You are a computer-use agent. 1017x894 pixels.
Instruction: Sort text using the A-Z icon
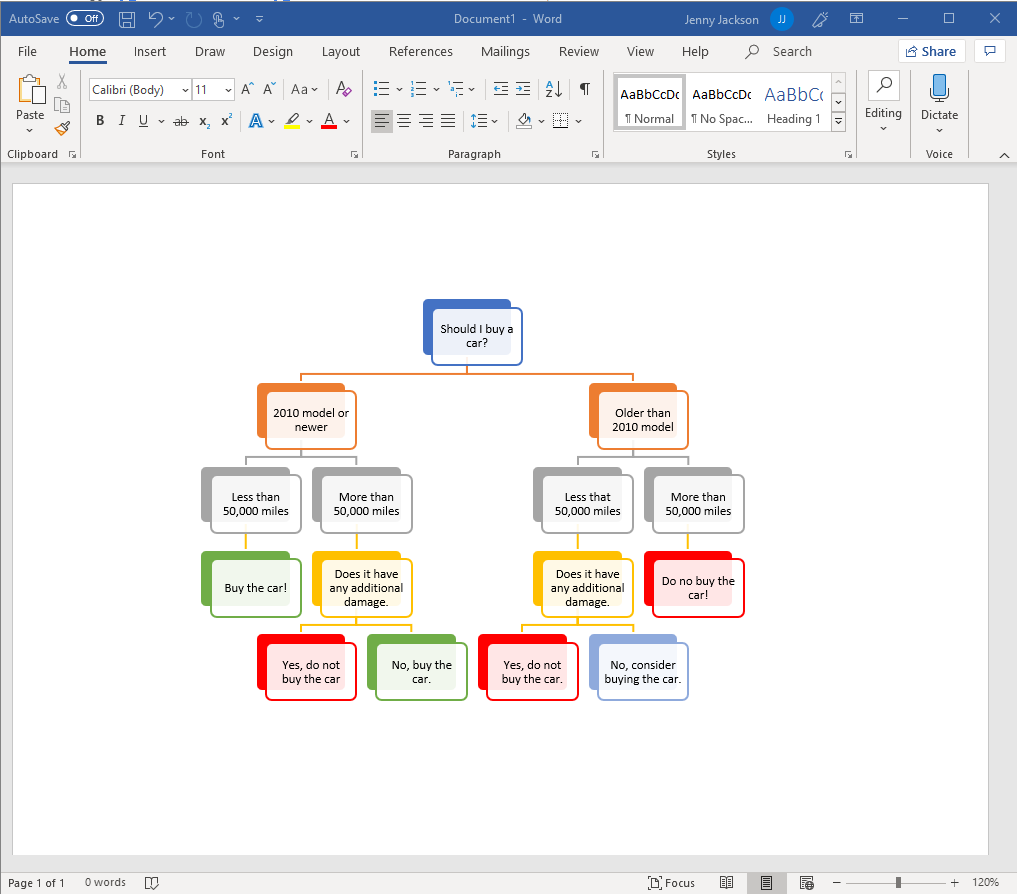pyautogui.click(x=553, y=90)
